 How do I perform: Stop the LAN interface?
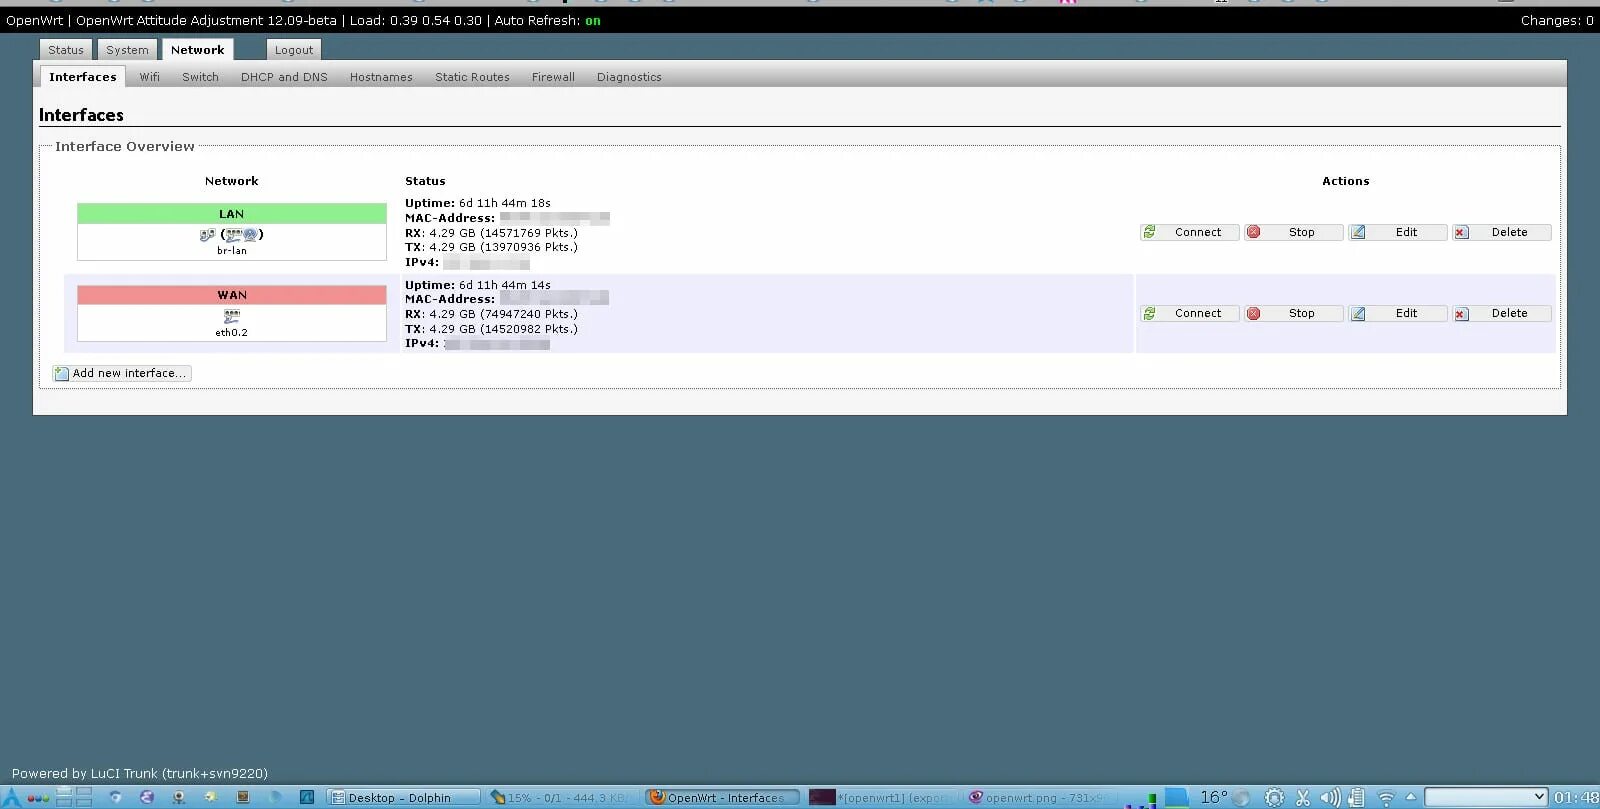(x=1294, y=232)
